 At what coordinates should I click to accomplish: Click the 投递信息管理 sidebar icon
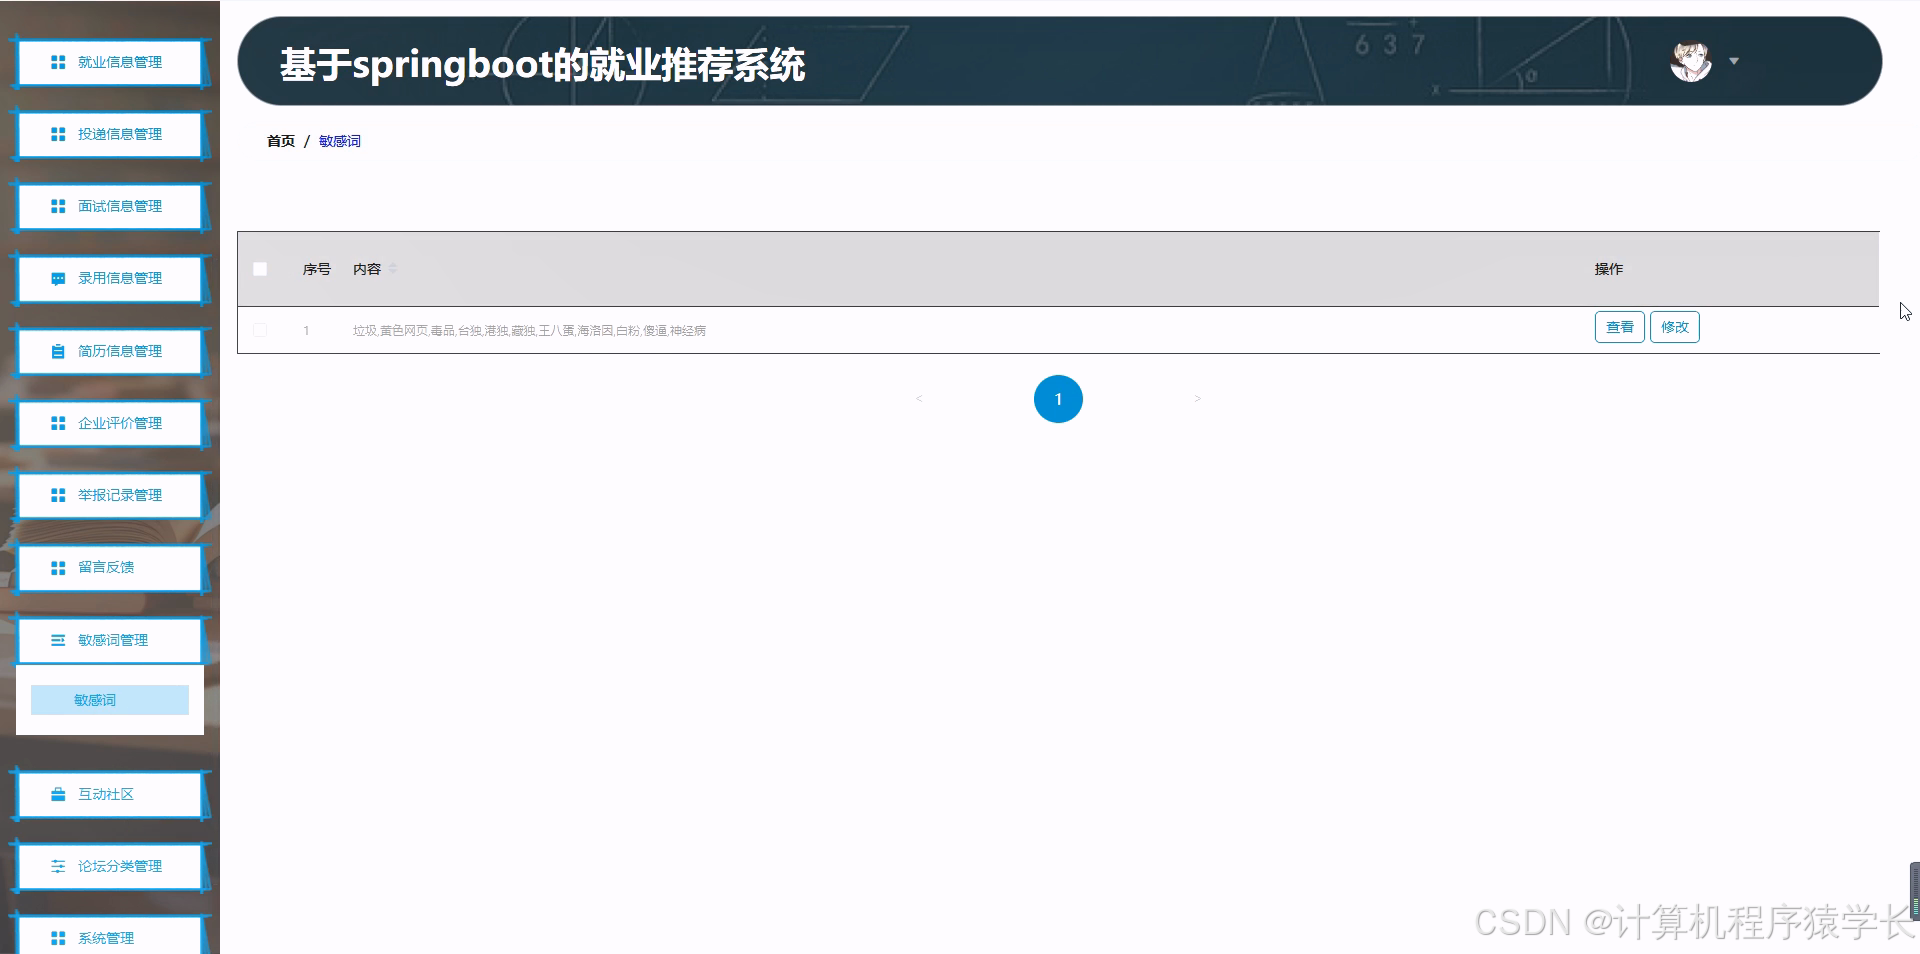[57, 134]
